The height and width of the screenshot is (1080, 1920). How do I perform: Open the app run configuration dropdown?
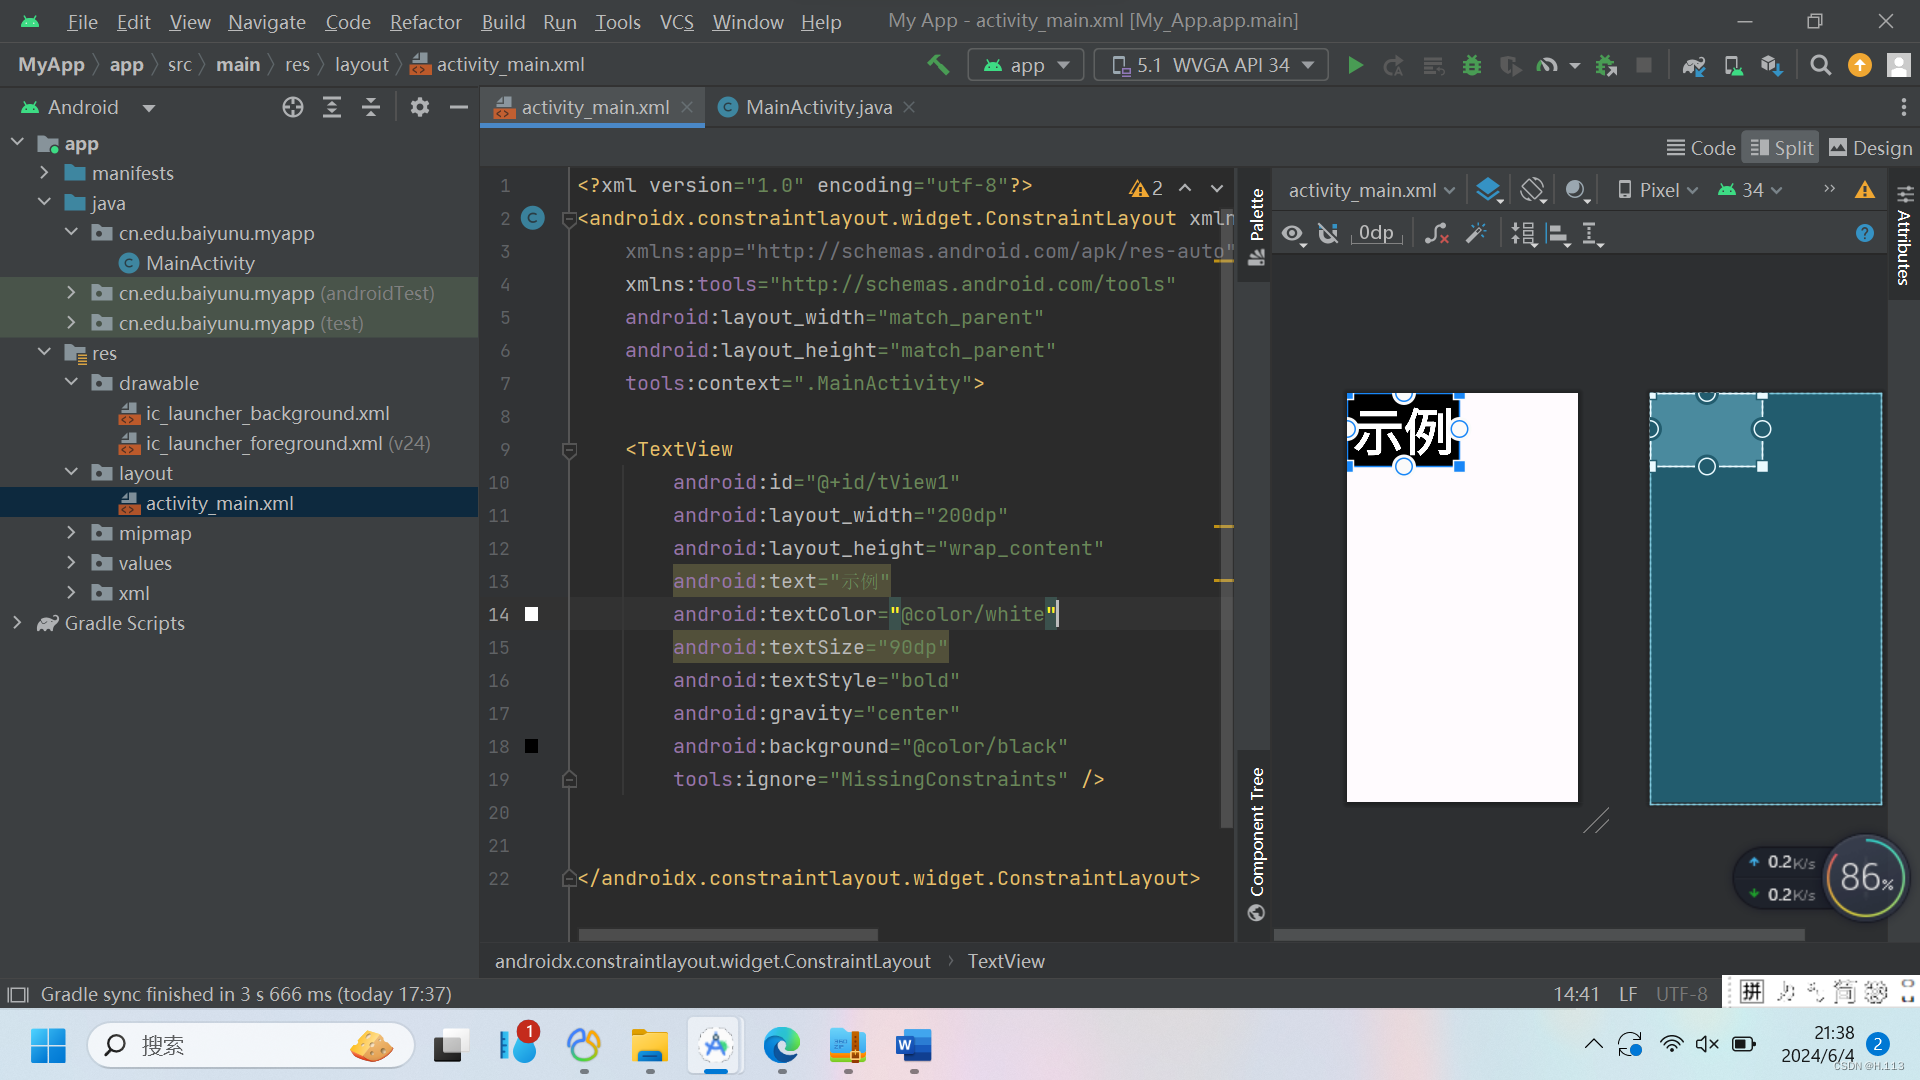pos(1026,65)
